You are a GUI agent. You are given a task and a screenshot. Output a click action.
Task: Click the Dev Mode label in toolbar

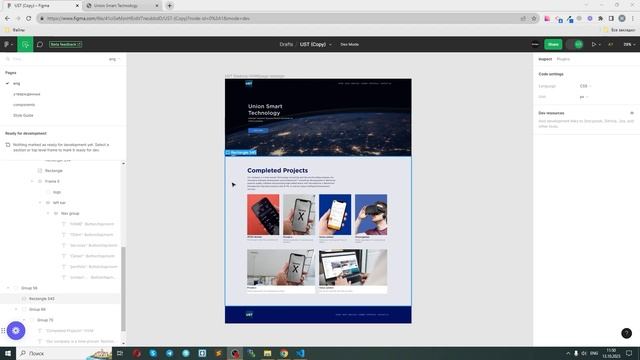349,44
